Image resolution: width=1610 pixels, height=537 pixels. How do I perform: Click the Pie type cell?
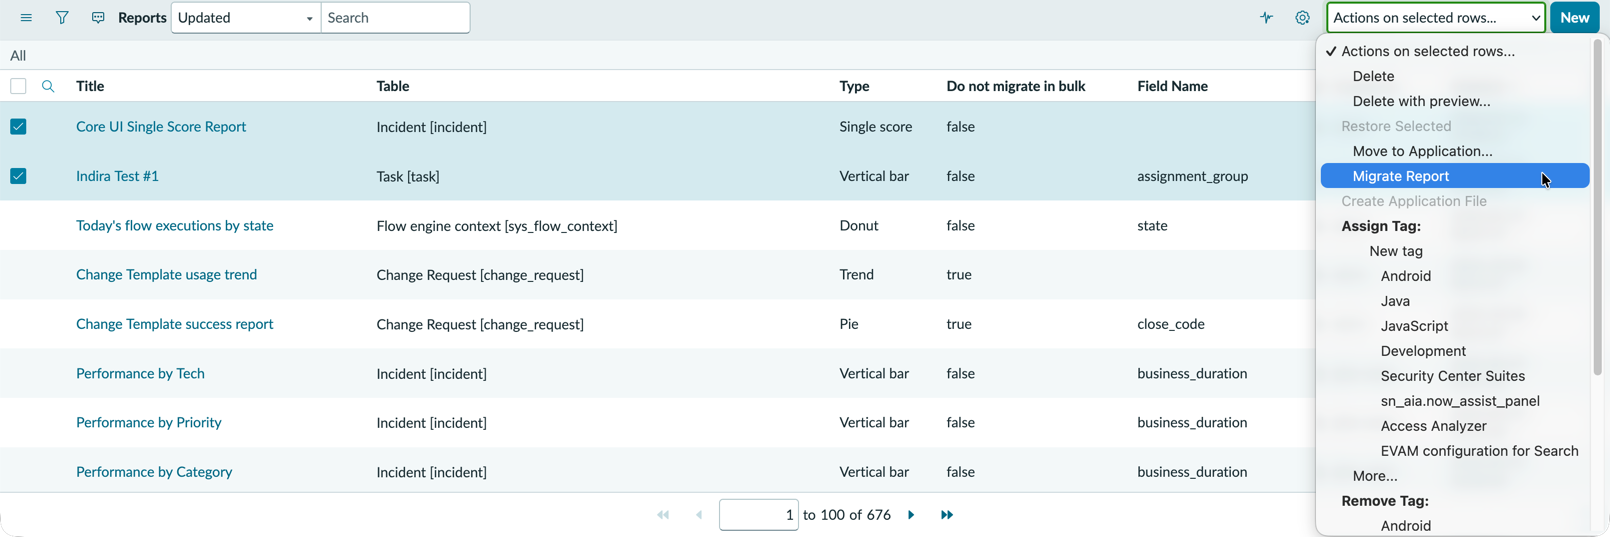848,325
